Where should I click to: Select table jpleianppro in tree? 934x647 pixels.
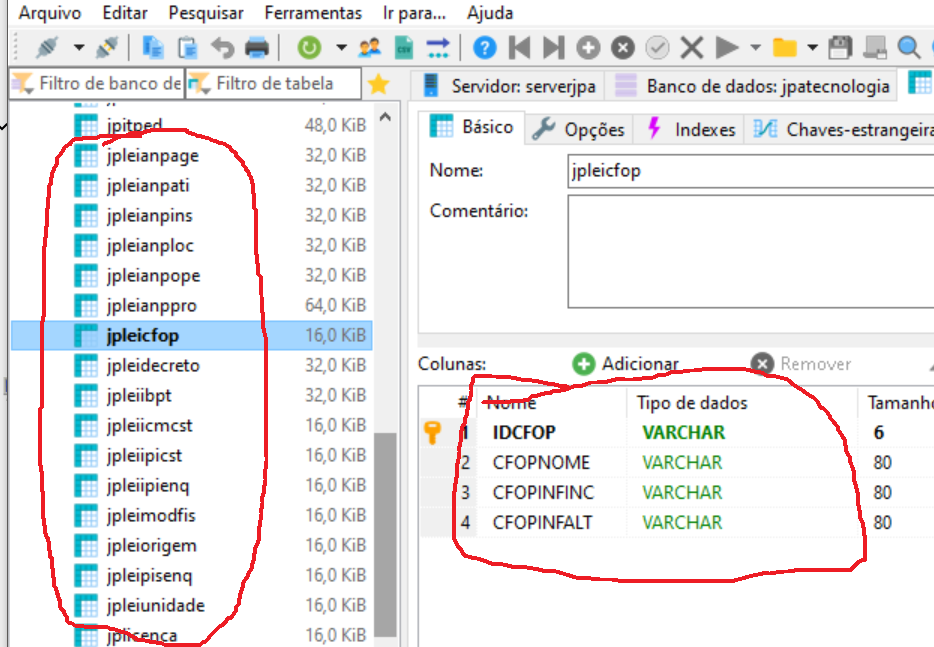coord(151,306)
